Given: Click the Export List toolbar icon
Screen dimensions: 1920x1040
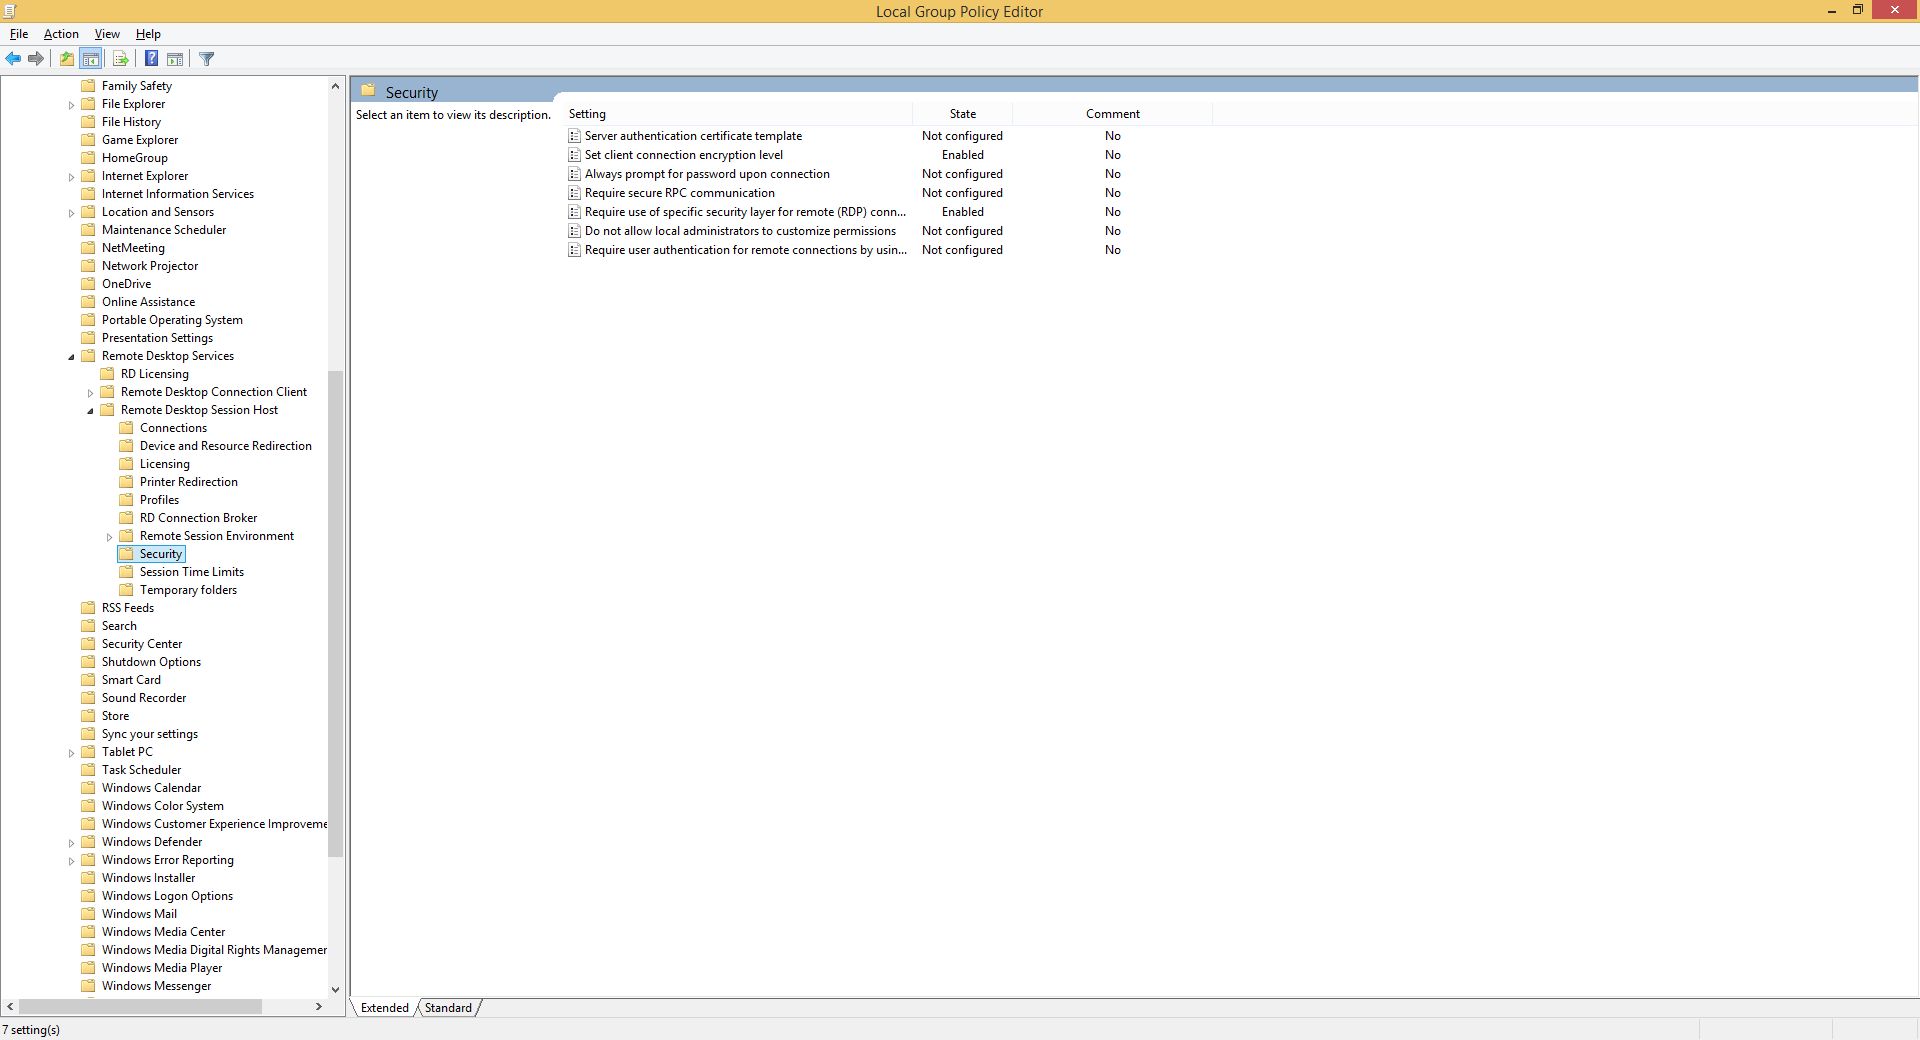Looking at the screenshot, I should click(120, 59).
